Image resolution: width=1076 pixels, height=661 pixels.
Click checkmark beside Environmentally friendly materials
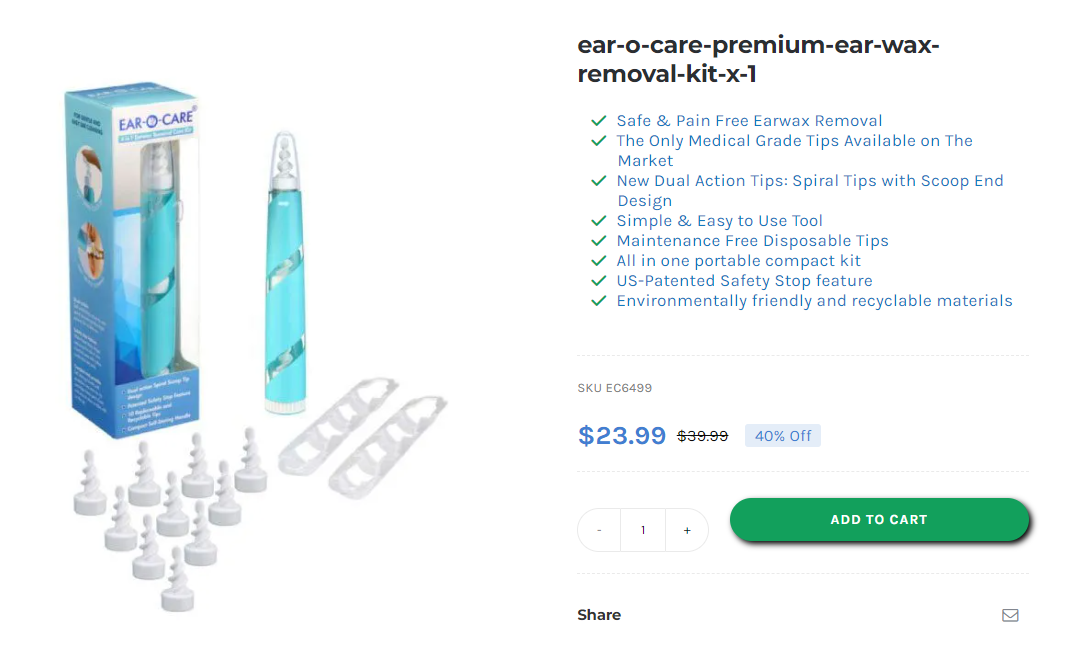(599, 301)
